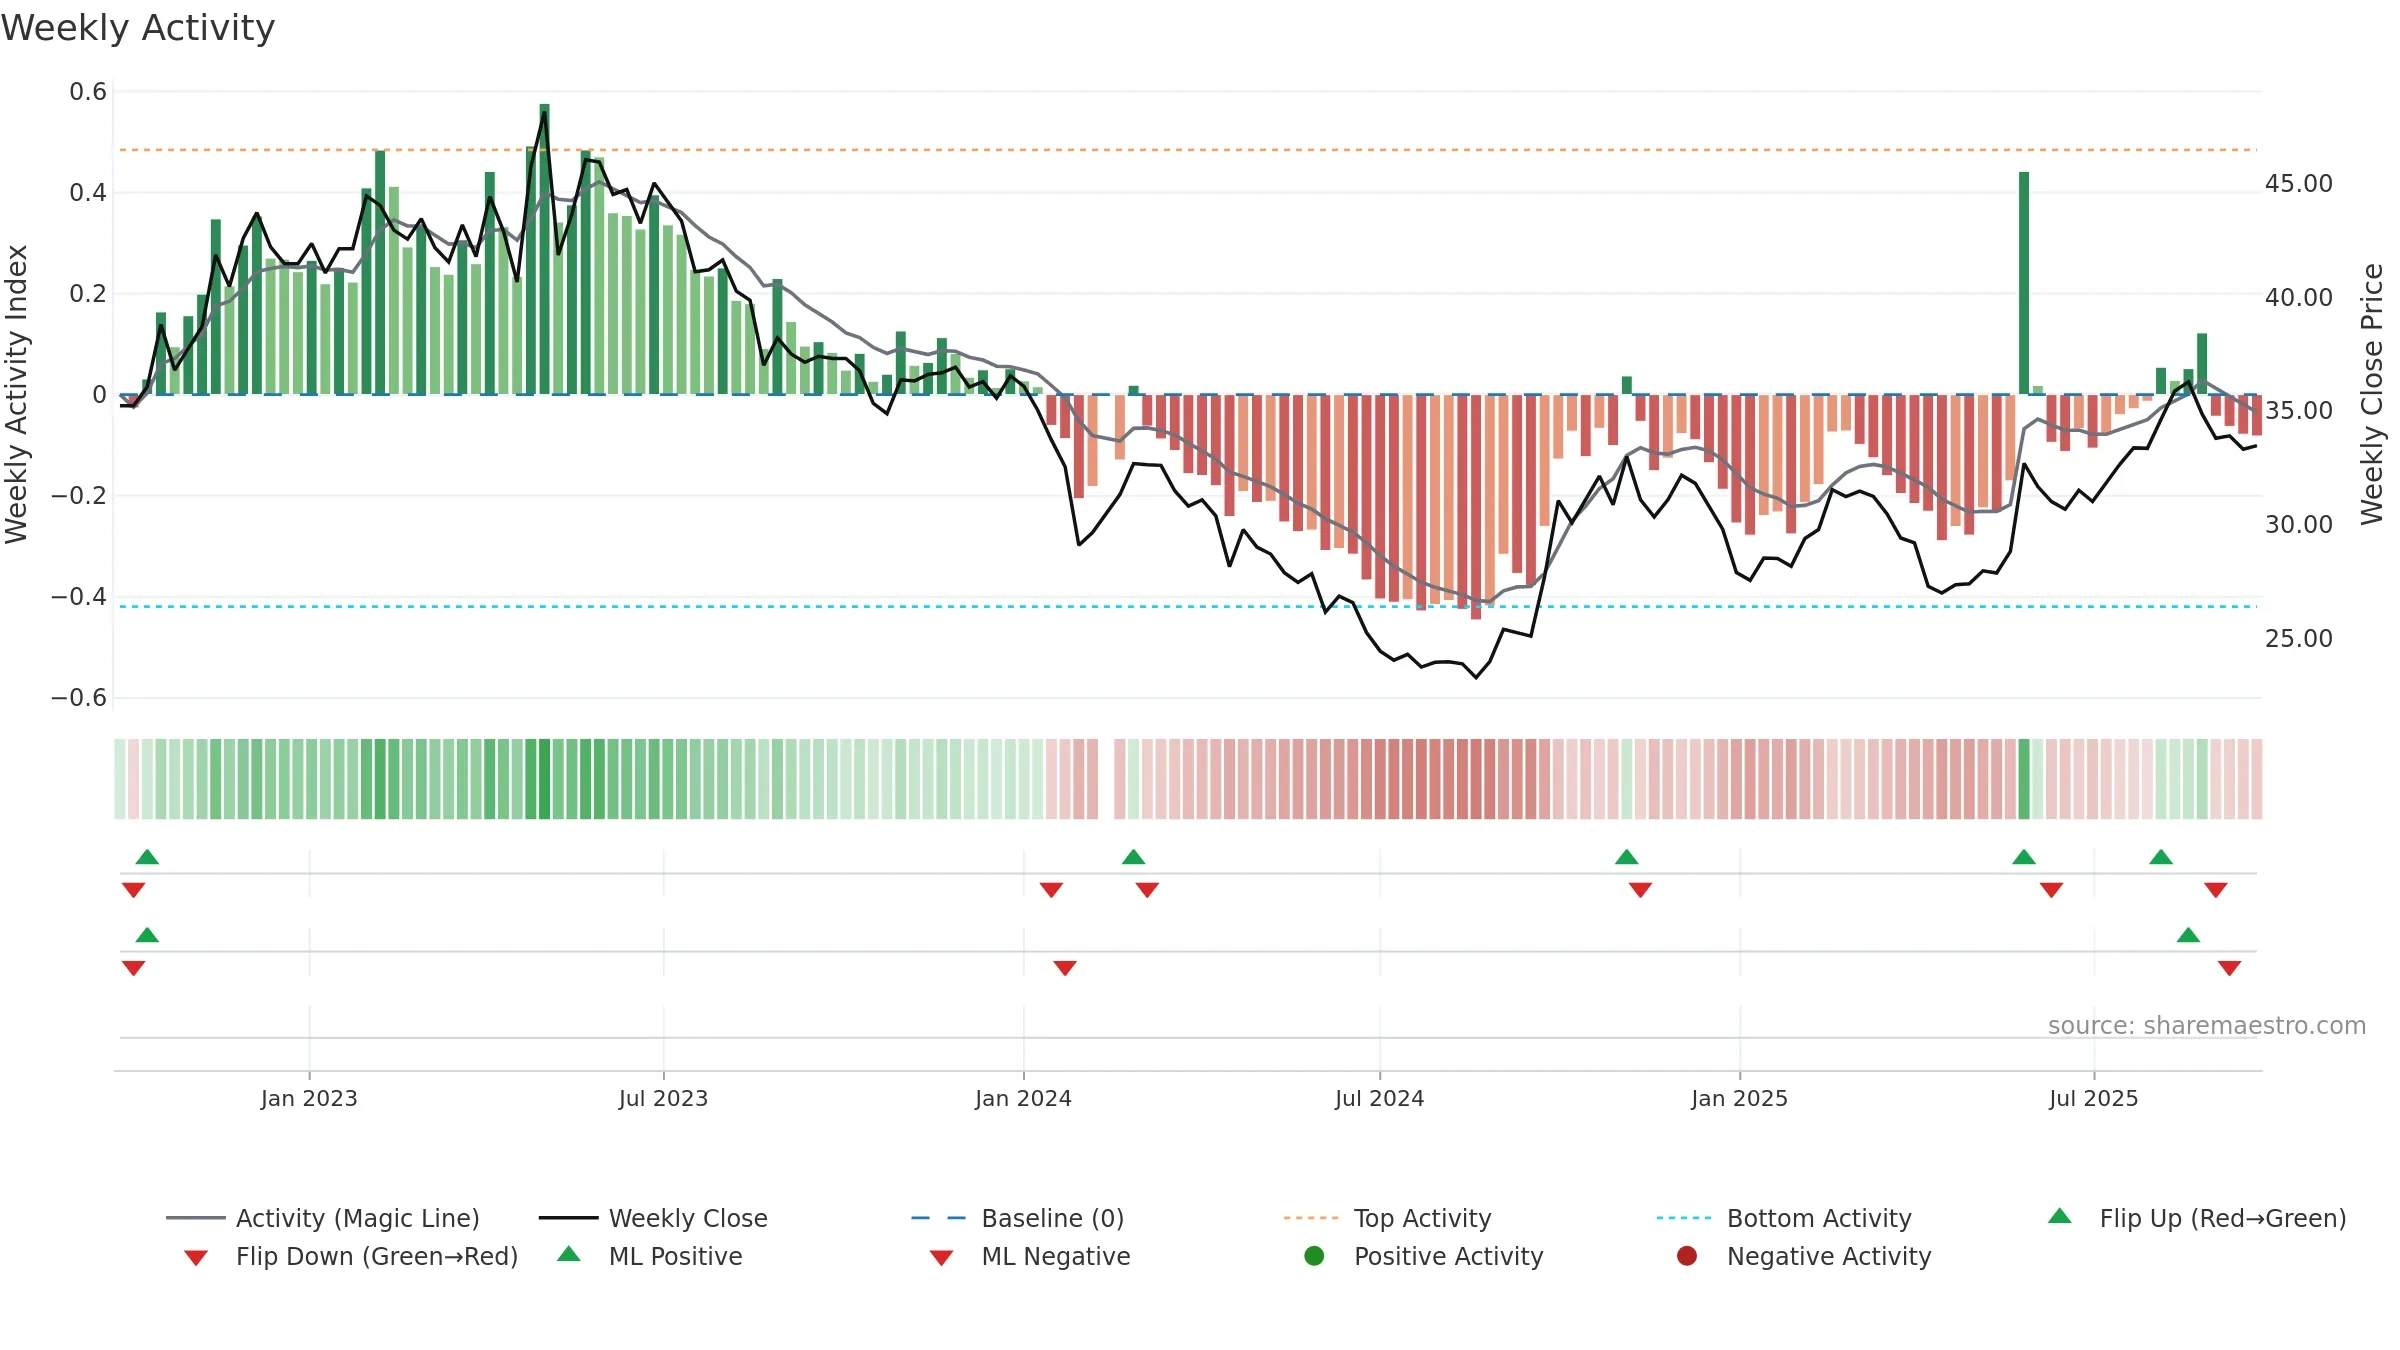Click the Weekly Activity chart title
Viewport: 2400px width, 1350px height.
pos(138,28)
